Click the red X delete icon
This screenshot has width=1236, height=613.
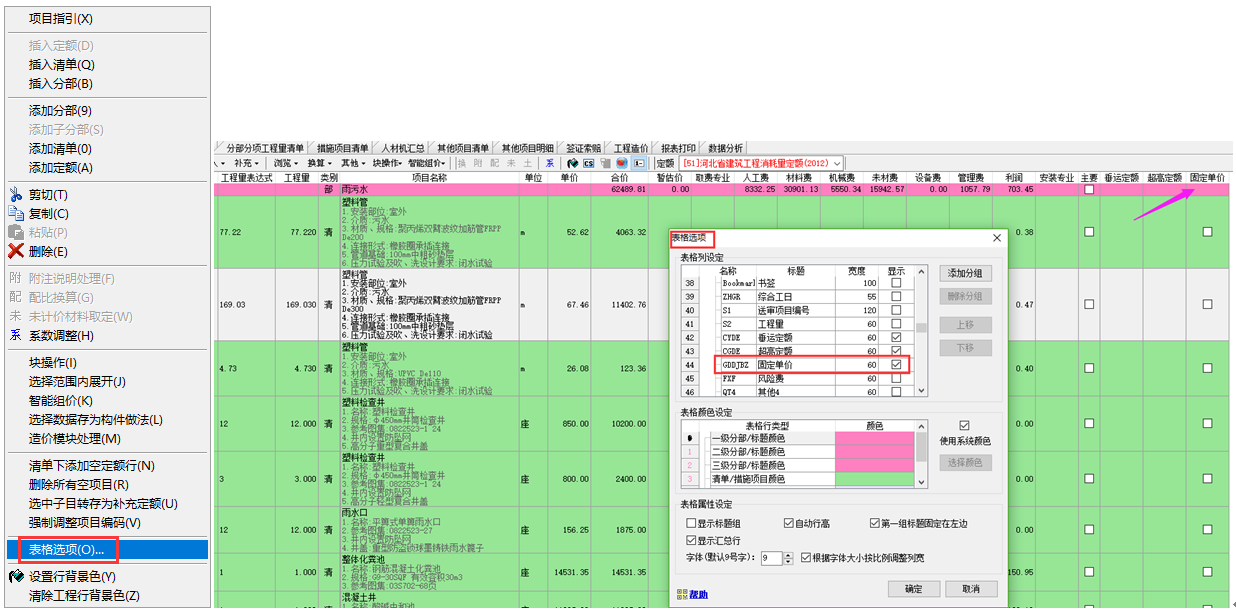point(16,252)
